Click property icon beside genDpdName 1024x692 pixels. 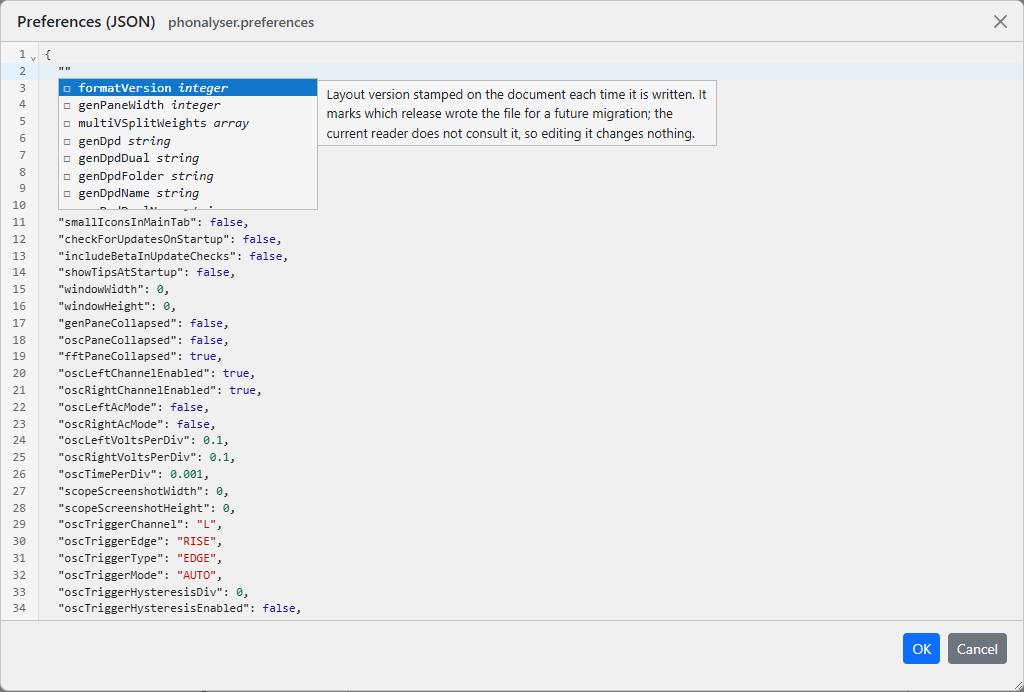coord(67,194)
